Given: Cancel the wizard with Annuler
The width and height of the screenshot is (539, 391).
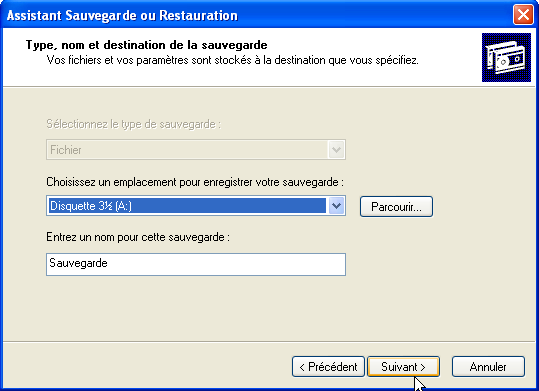Looking at the screenshot, I should [488, 367].
